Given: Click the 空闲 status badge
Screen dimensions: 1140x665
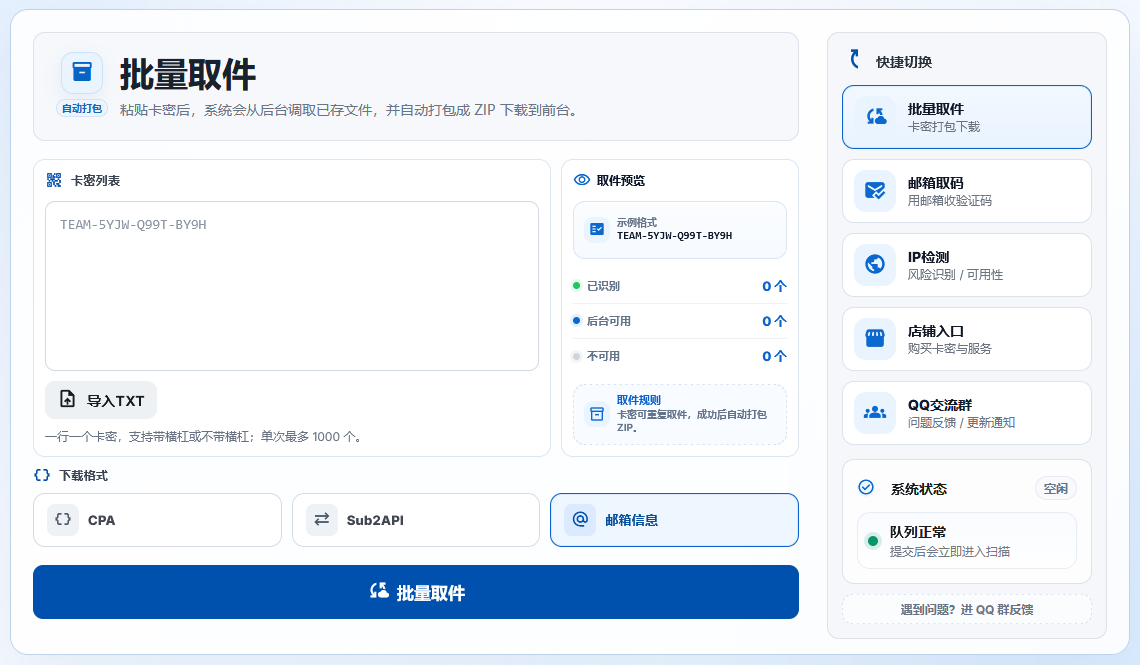Looking at the screenshot, I should (x=1056, y=488).
